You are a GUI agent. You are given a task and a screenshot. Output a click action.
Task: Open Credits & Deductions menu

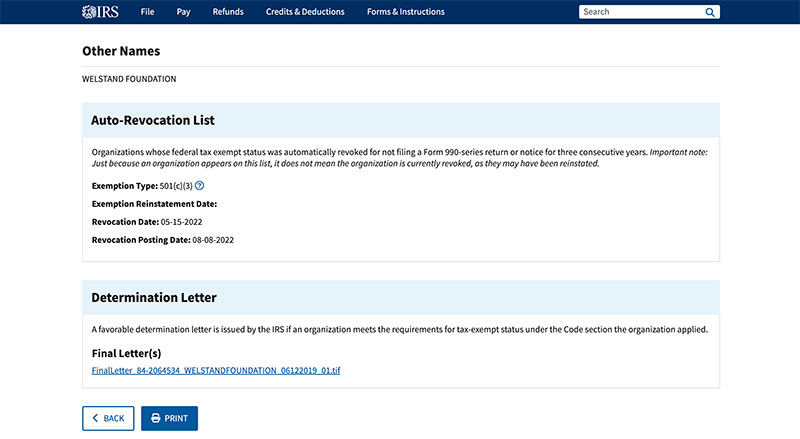coord(305,12)
